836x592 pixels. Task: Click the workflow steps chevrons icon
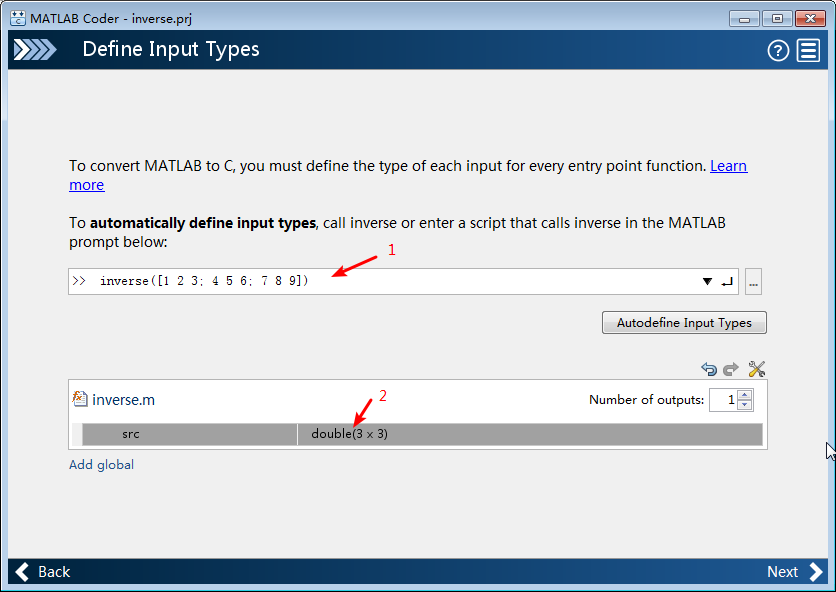(35, 50)
